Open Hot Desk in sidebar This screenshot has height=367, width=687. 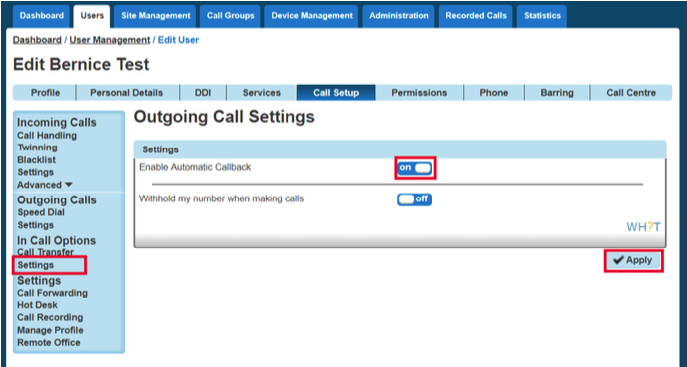pos(37,305)
